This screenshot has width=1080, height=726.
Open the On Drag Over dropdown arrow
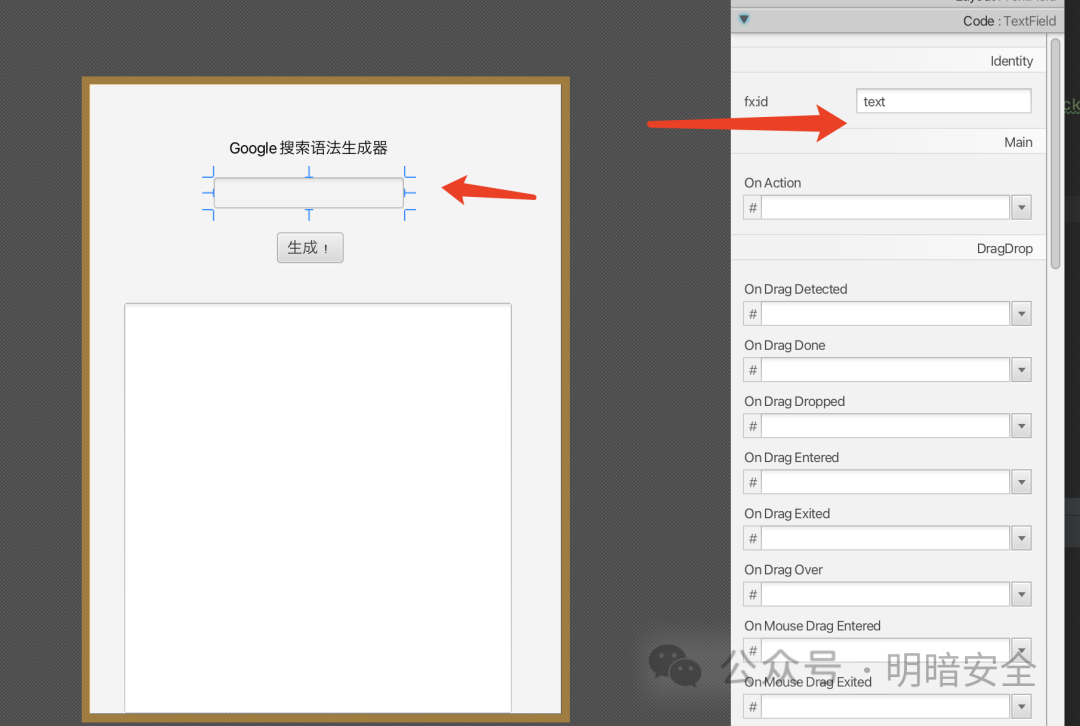click(x=1021, y=594)
